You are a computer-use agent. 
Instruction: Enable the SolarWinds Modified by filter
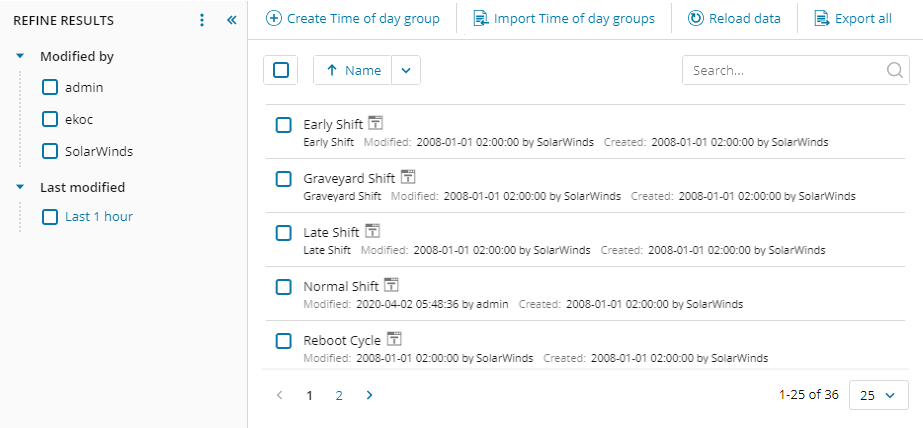pos(50,151)
